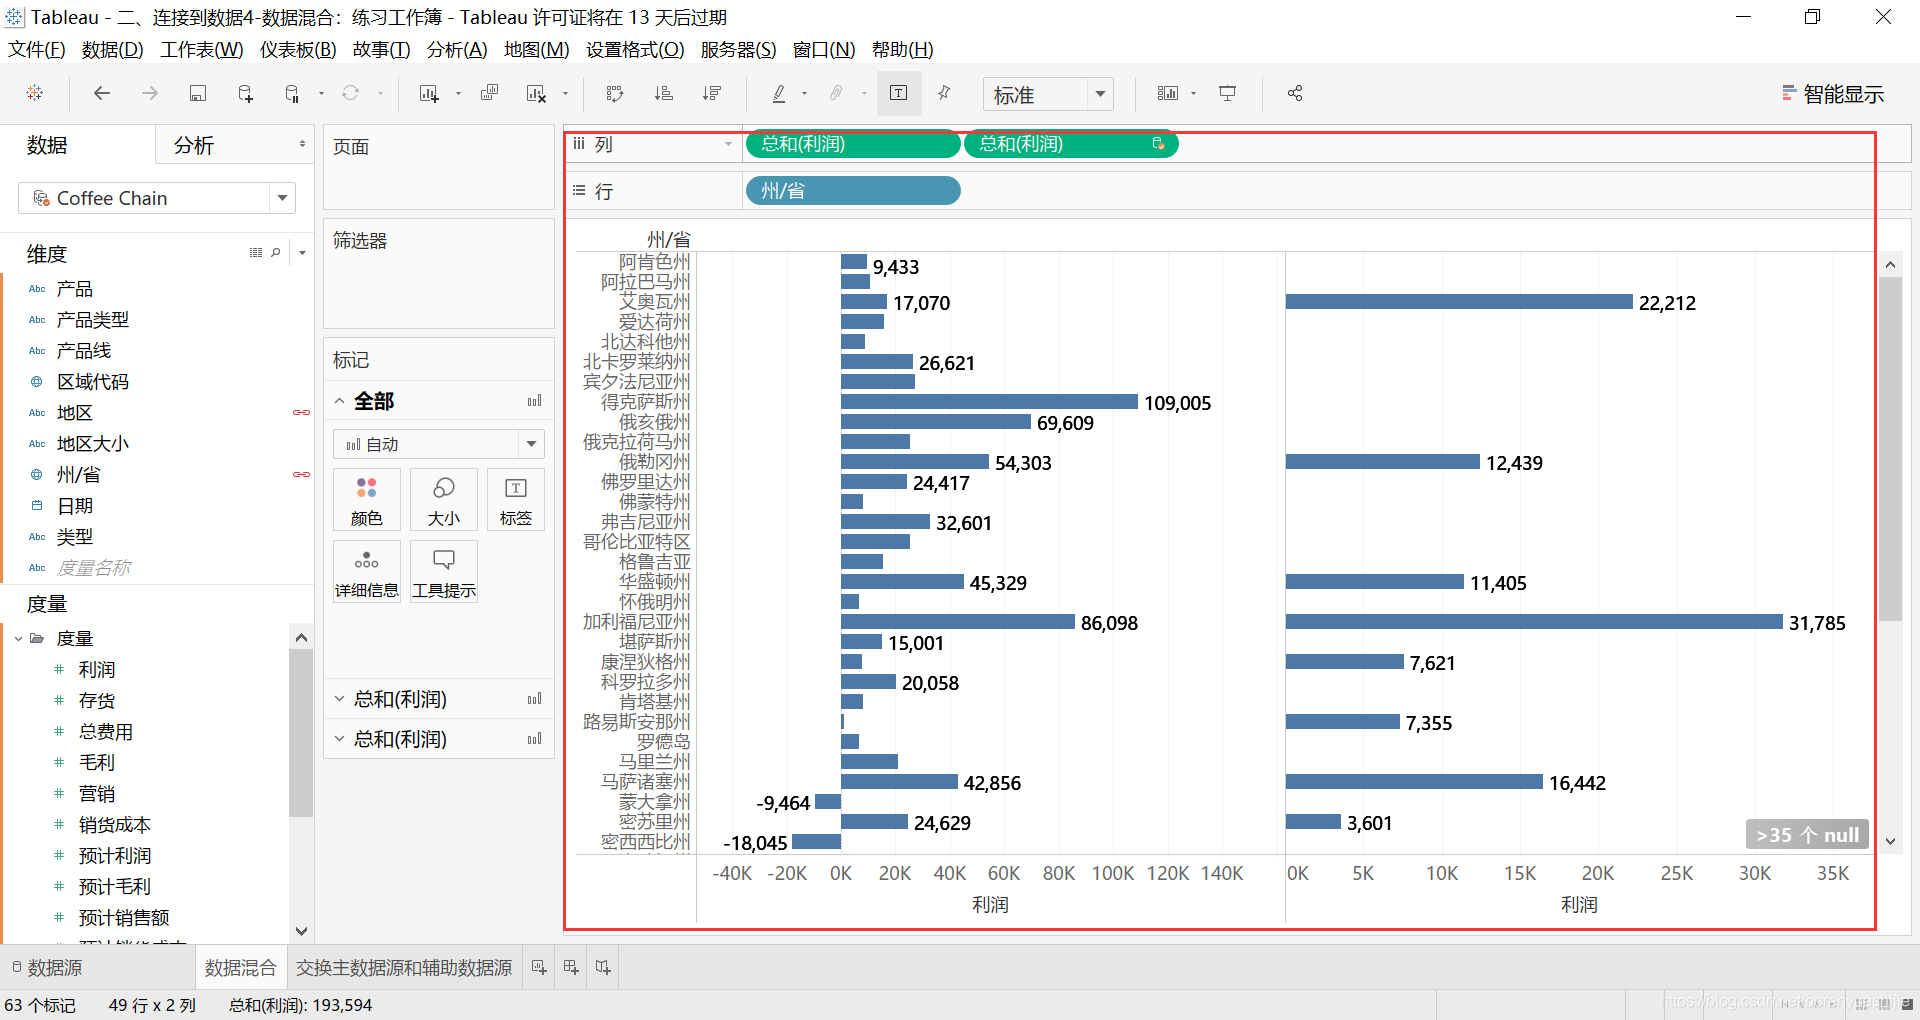
Task: Click the fix axes pin icon
Action: [944, 93]
